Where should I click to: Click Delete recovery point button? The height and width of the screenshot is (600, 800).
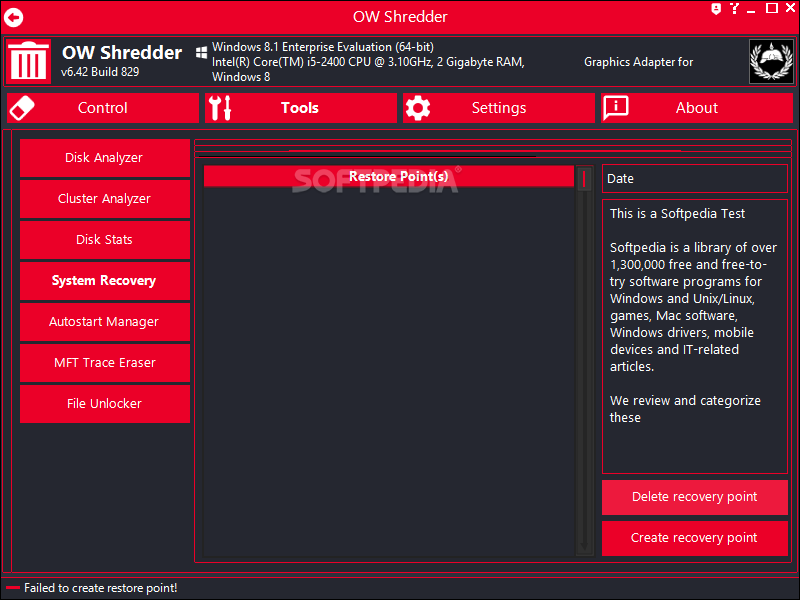point(694,497)
